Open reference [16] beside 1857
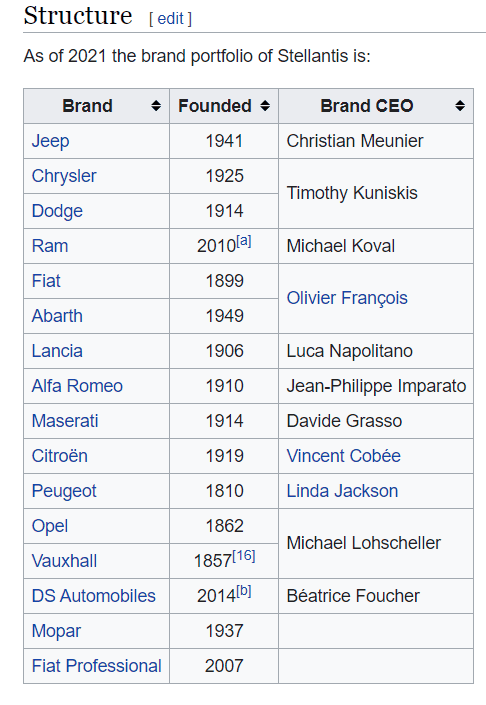Viewport: 486px width, 705px height. point(244,556)
